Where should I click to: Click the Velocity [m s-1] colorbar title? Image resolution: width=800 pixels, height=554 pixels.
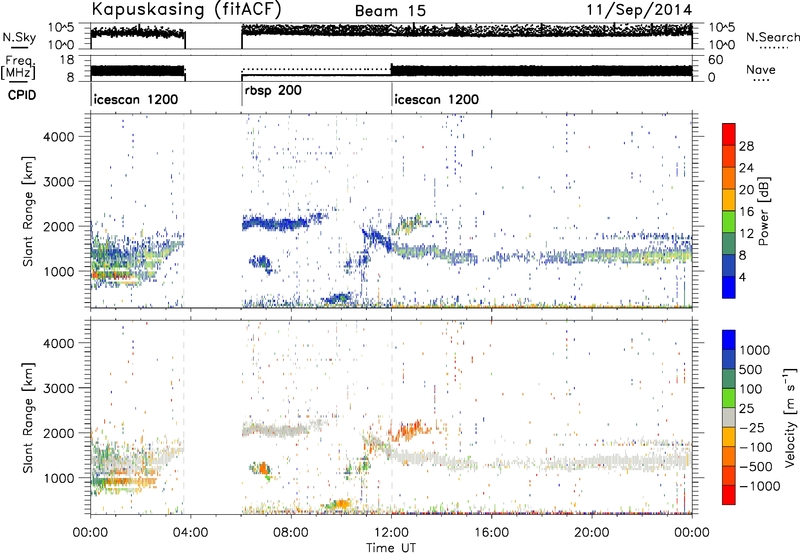[x=790, y=417]
